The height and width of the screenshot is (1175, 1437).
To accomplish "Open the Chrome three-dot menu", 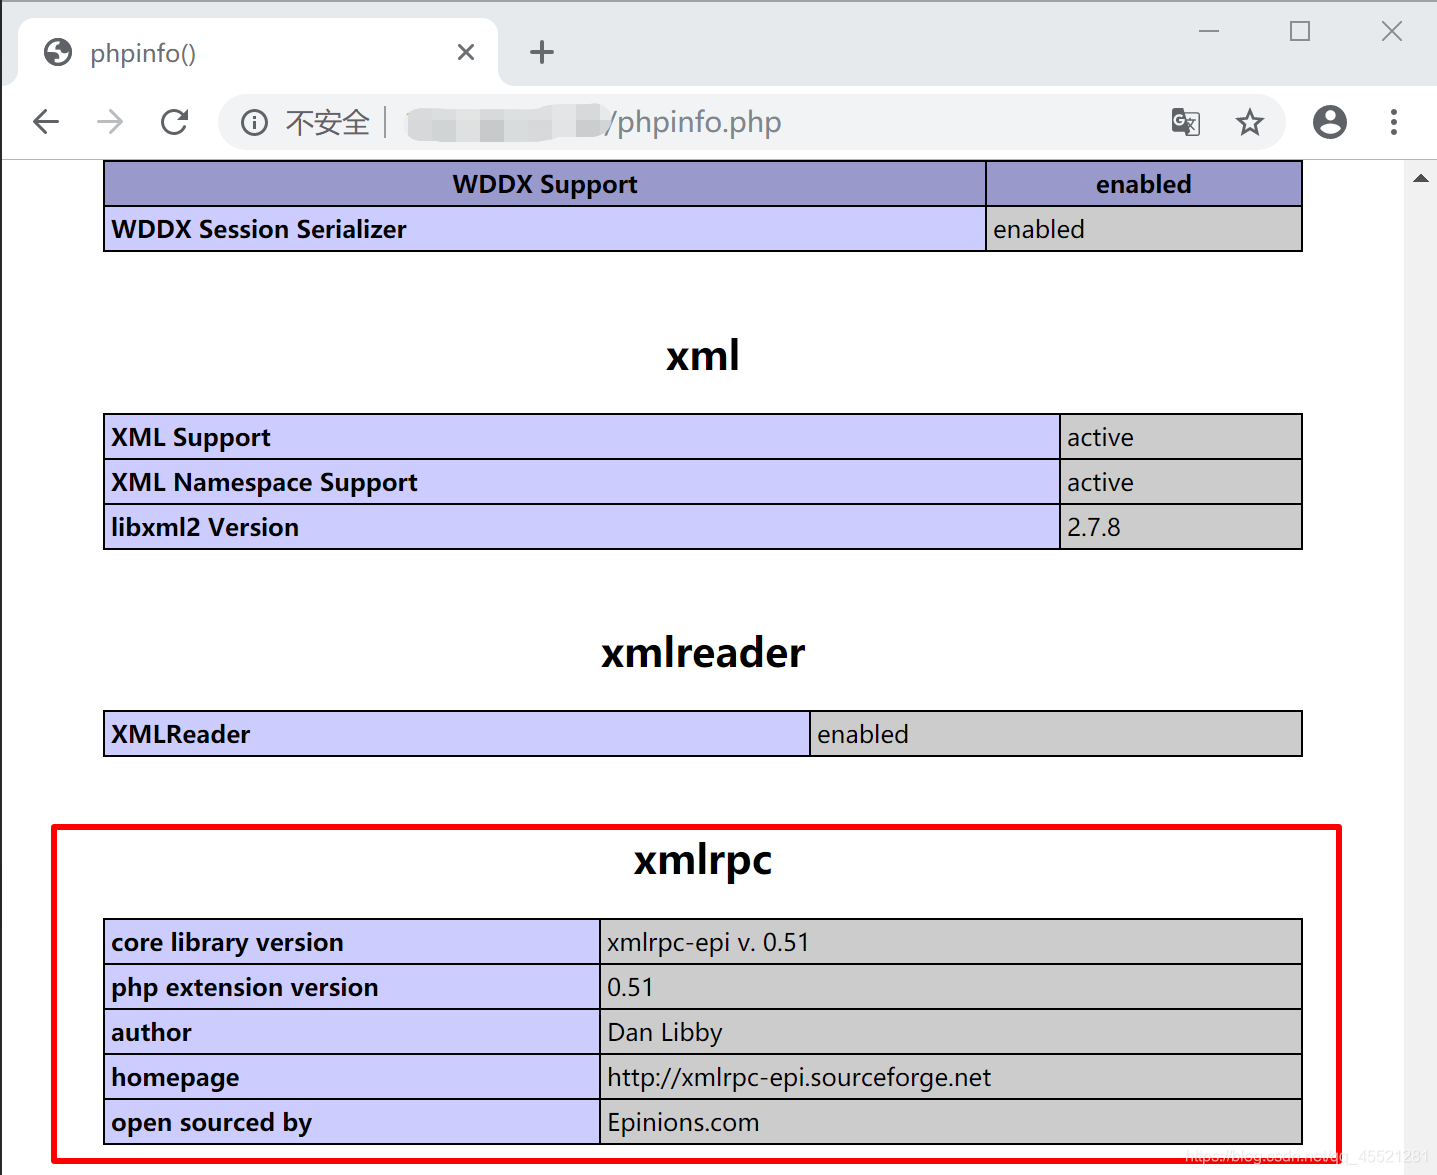I will coord(1393,121).
